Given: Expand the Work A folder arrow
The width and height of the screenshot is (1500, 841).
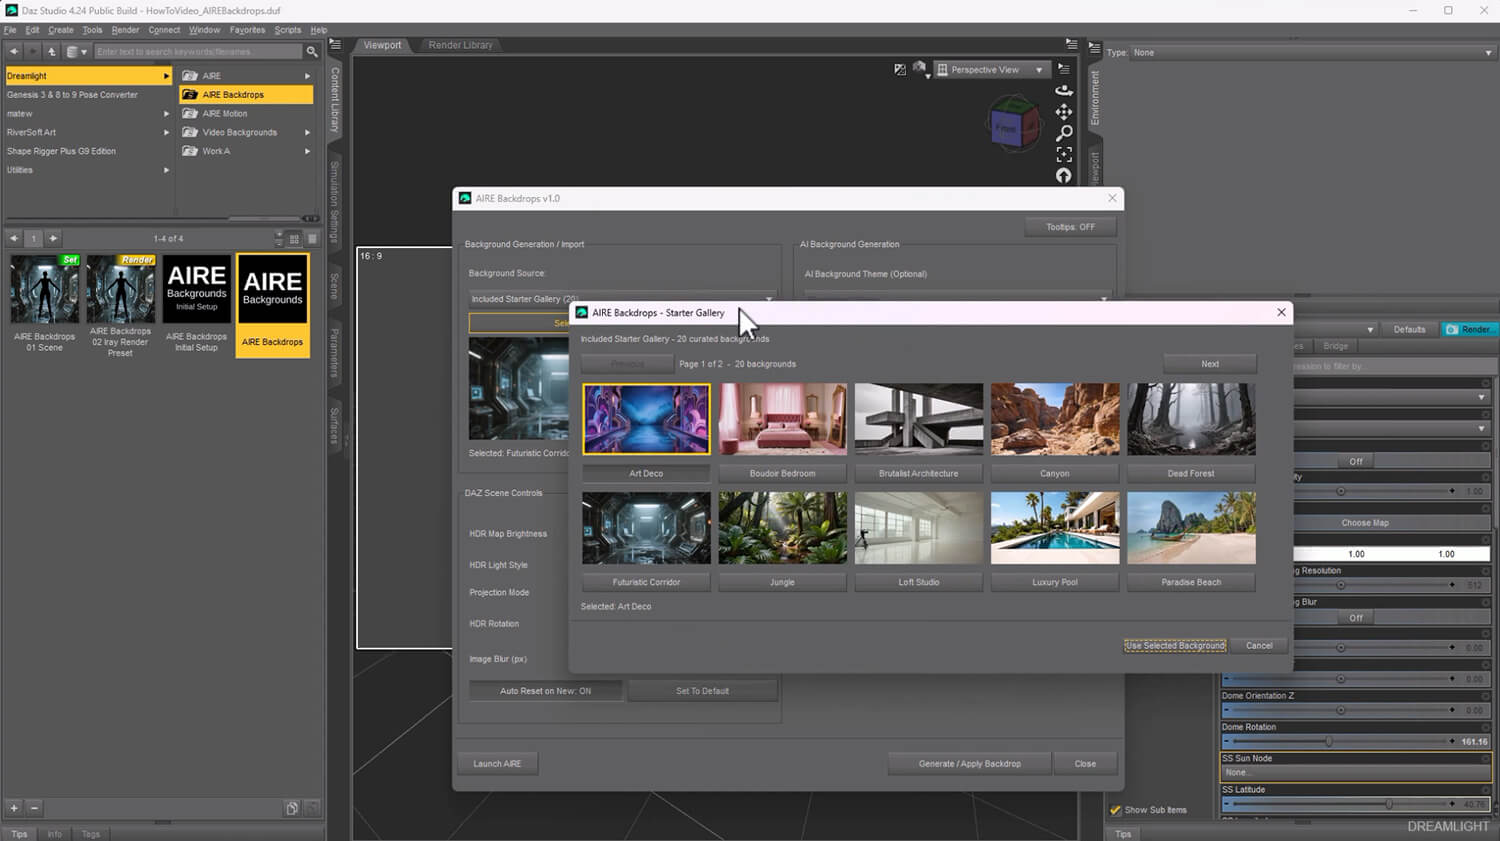Looking at the screenshot, I should coord(307,151).
